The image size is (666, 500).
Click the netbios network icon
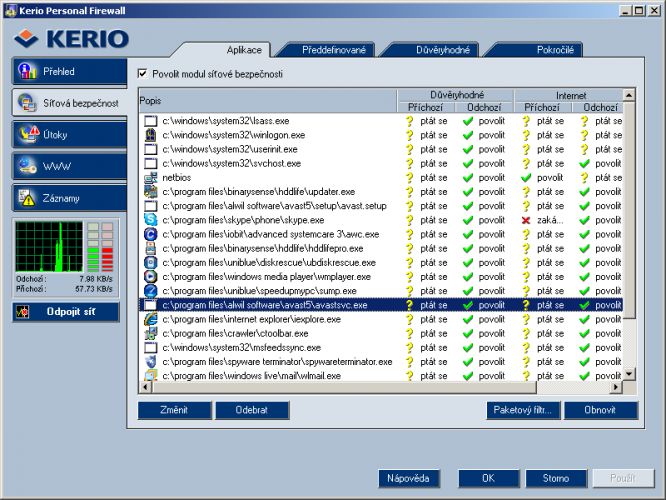(150, 178)
